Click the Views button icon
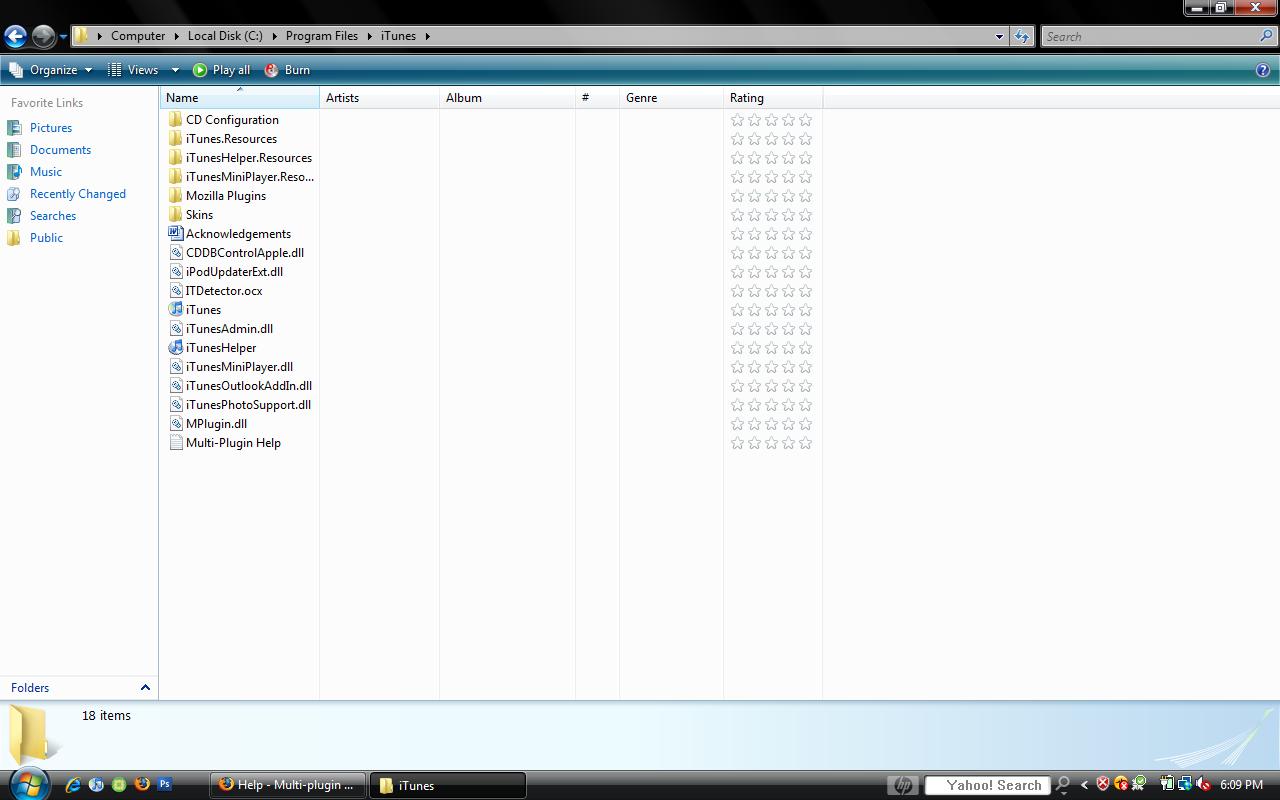Screen dimensions: 1280x800 (115, 70)
